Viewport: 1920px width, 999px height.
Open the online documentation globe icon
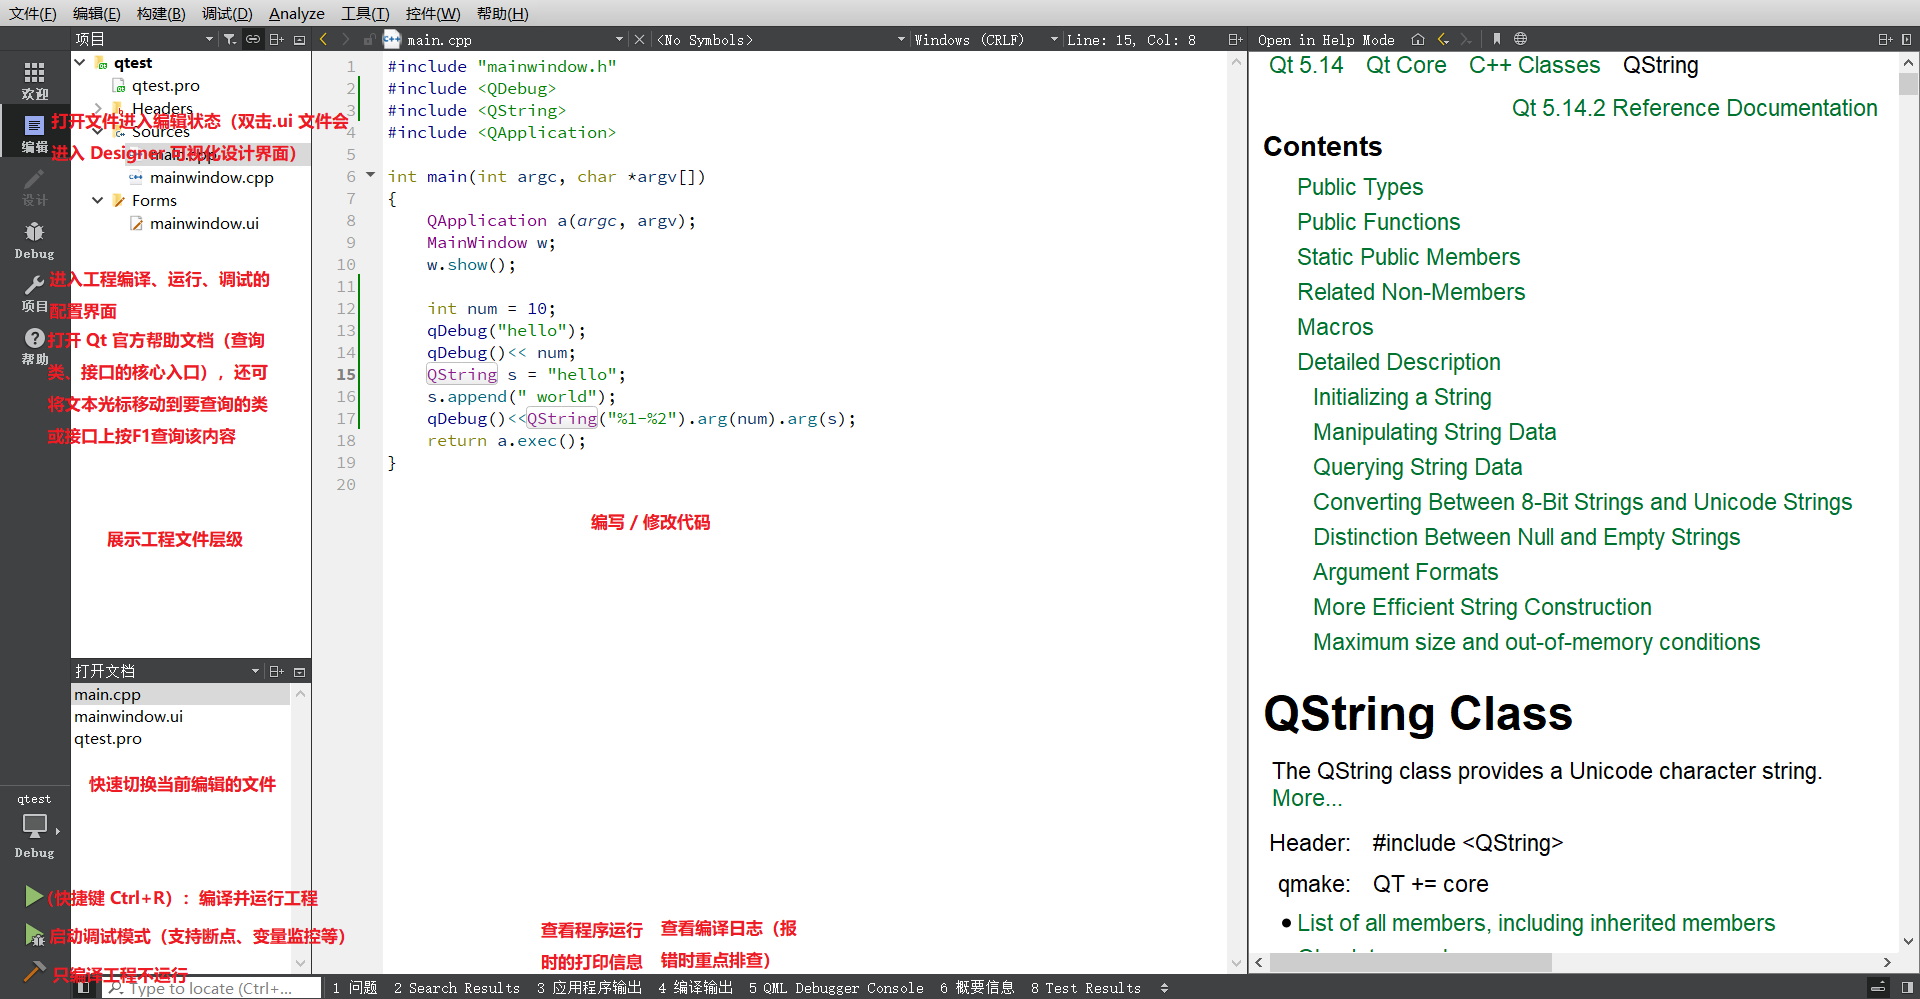click(x=1520, y=39)
